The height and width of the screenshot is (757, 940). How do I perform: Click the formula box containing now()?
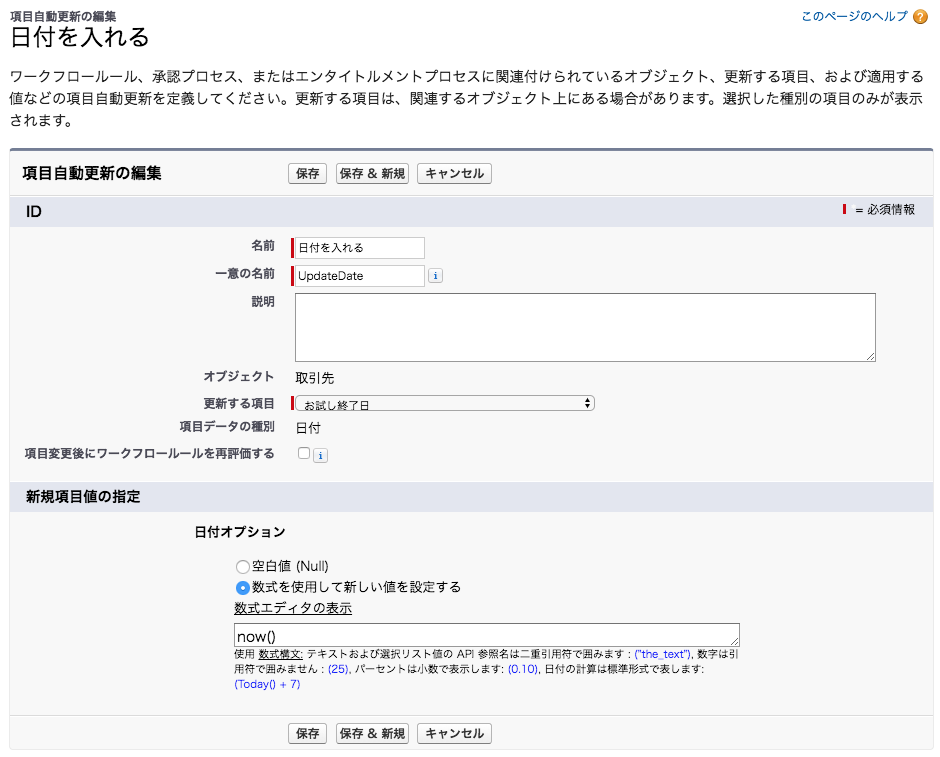pyautogui.click(x=486, y=635)
